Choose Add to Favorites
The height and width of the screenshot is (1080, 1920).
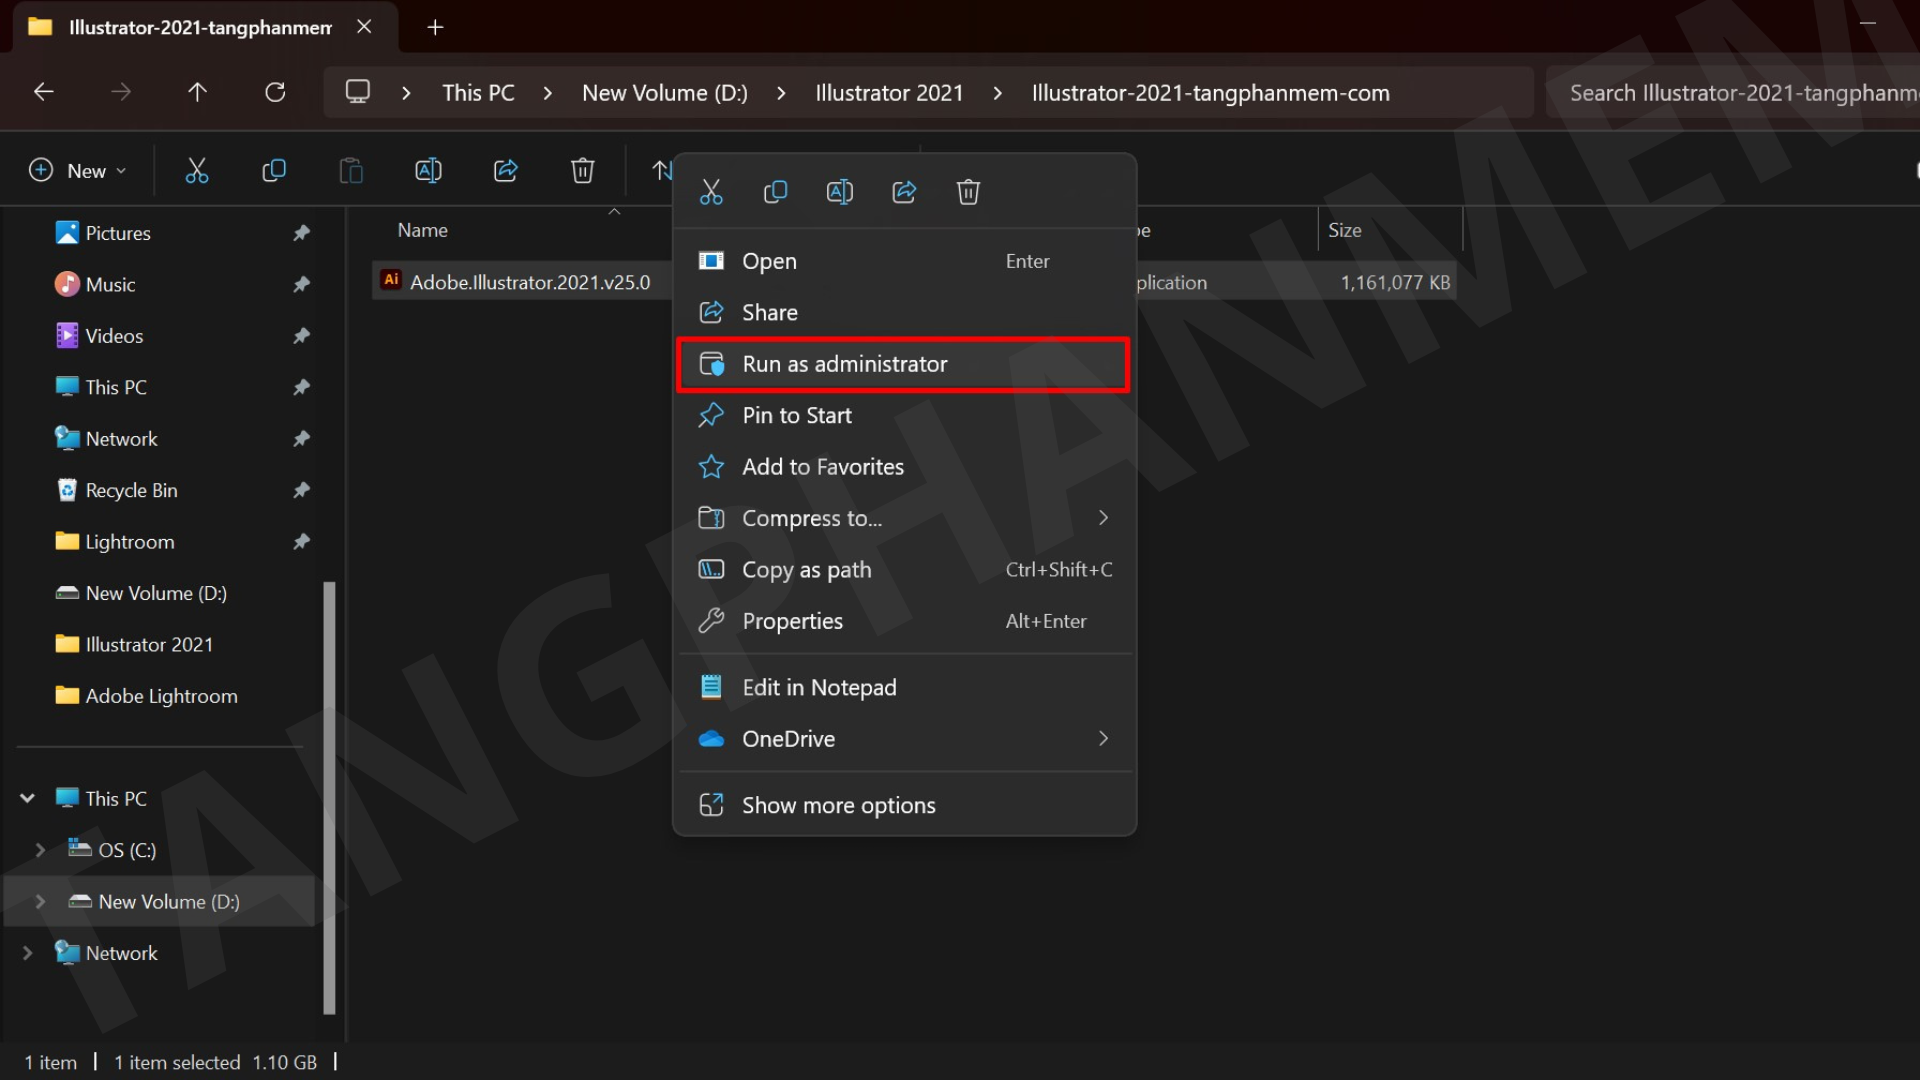904,467
